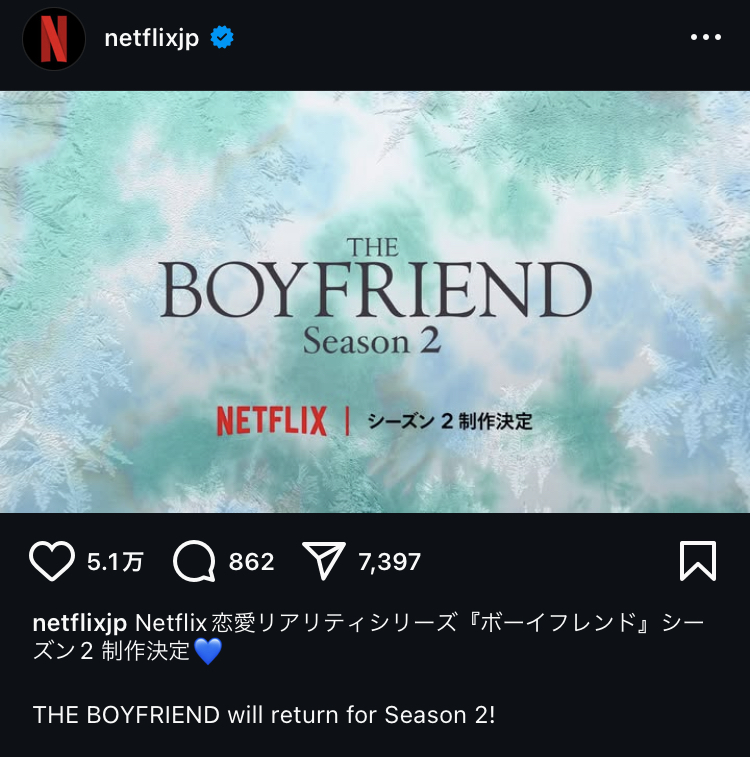Open the Netflix profile picture

[x=54, y=39]
